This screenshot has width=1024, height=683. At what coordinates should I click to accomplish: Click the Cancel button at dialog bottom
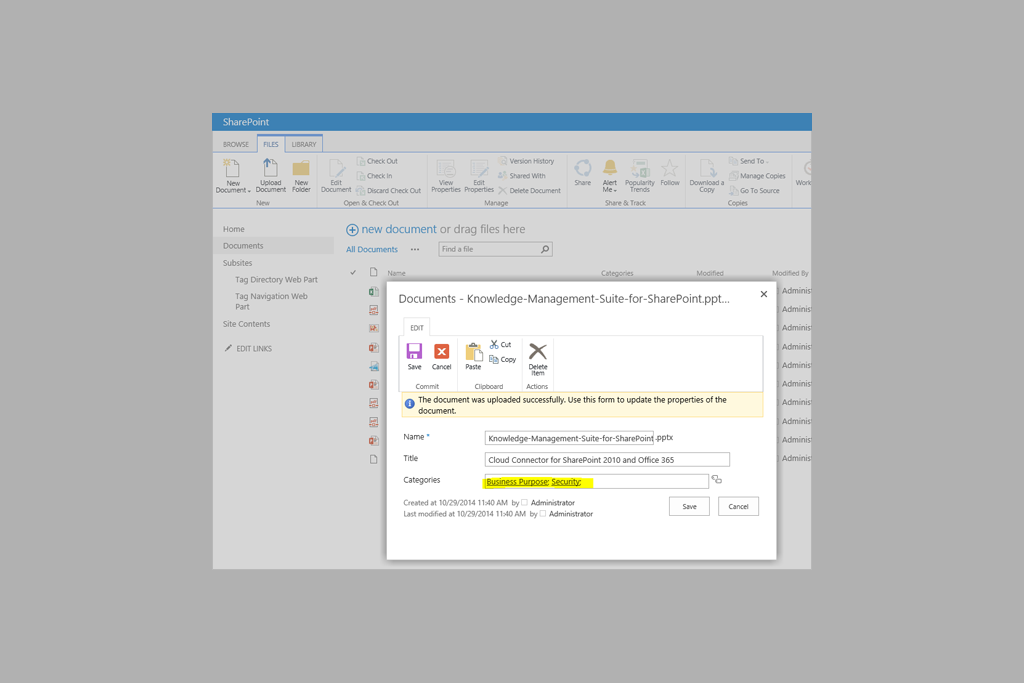coord(738,506)
